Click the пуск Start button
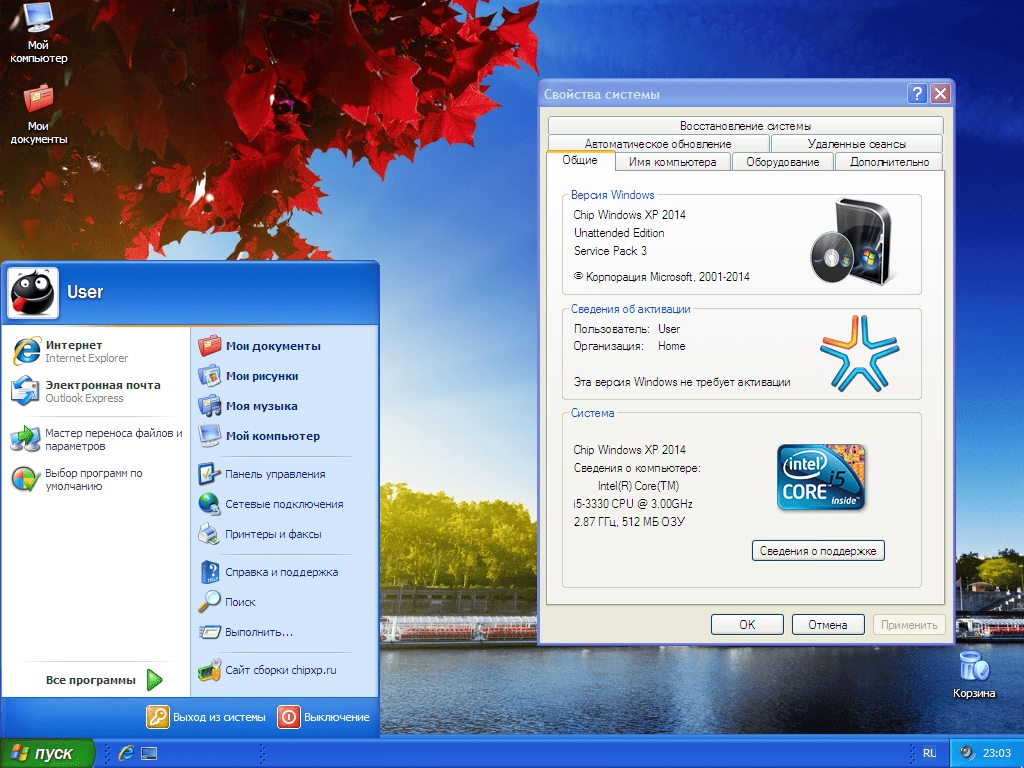Screen dimensions: 1024x768 pos(47,753)
